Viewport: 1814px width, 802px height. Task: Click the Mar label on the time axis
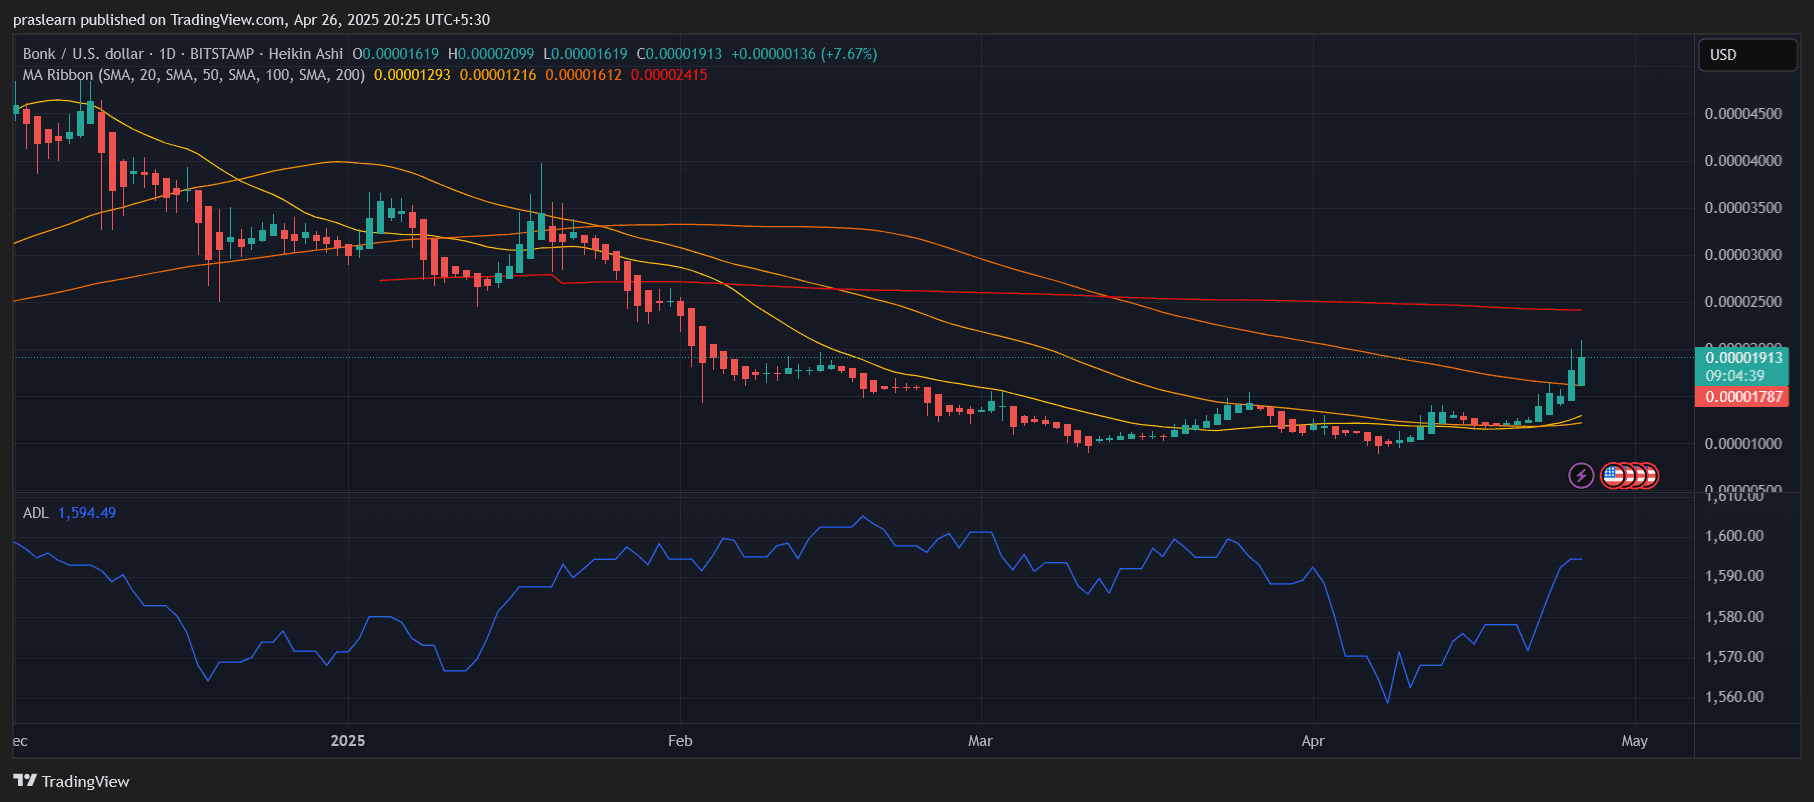[x=980, y=741]
